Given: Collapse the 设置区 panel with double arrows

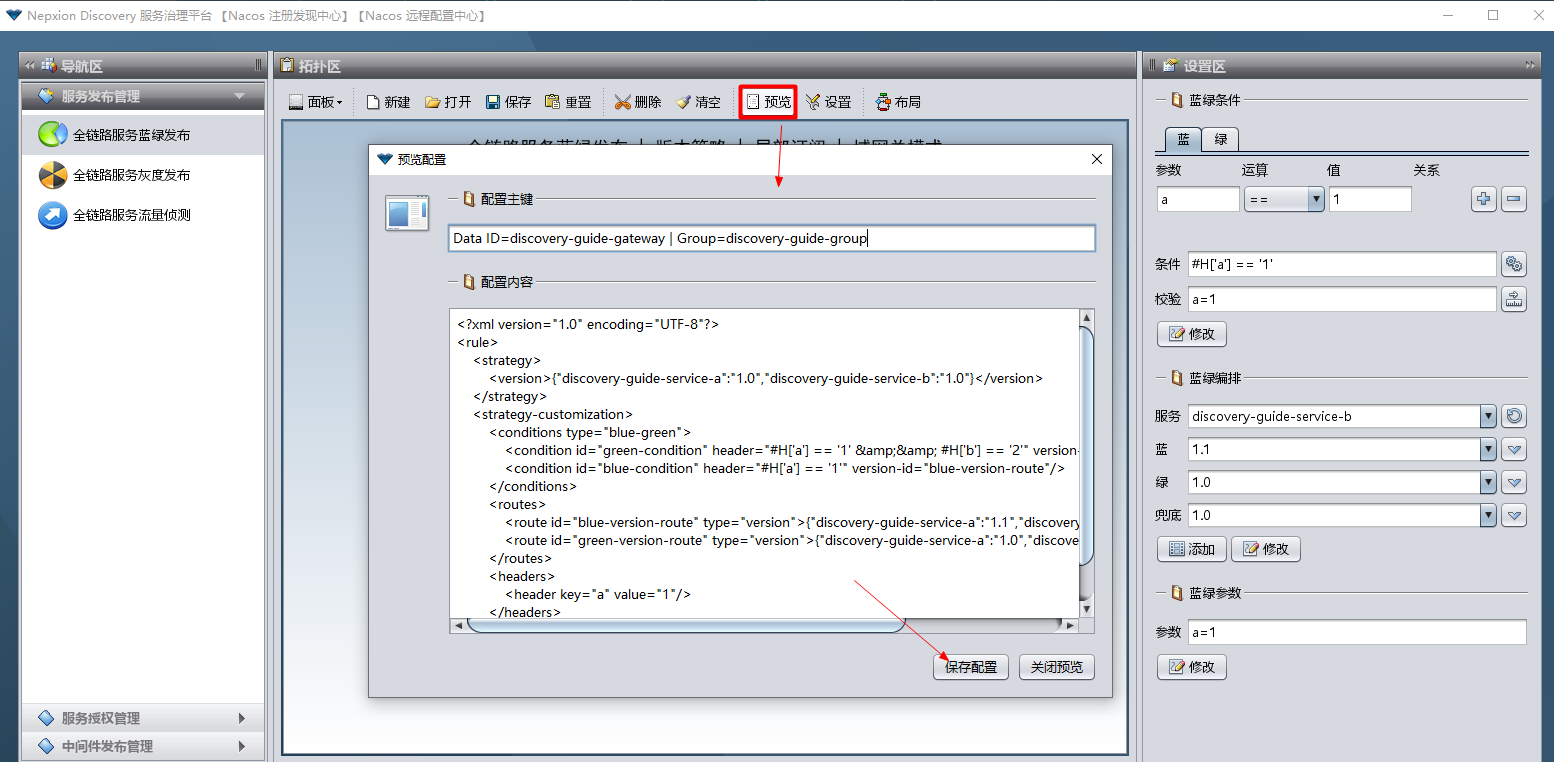Looking at the screenshot, I should (1530, 66).
